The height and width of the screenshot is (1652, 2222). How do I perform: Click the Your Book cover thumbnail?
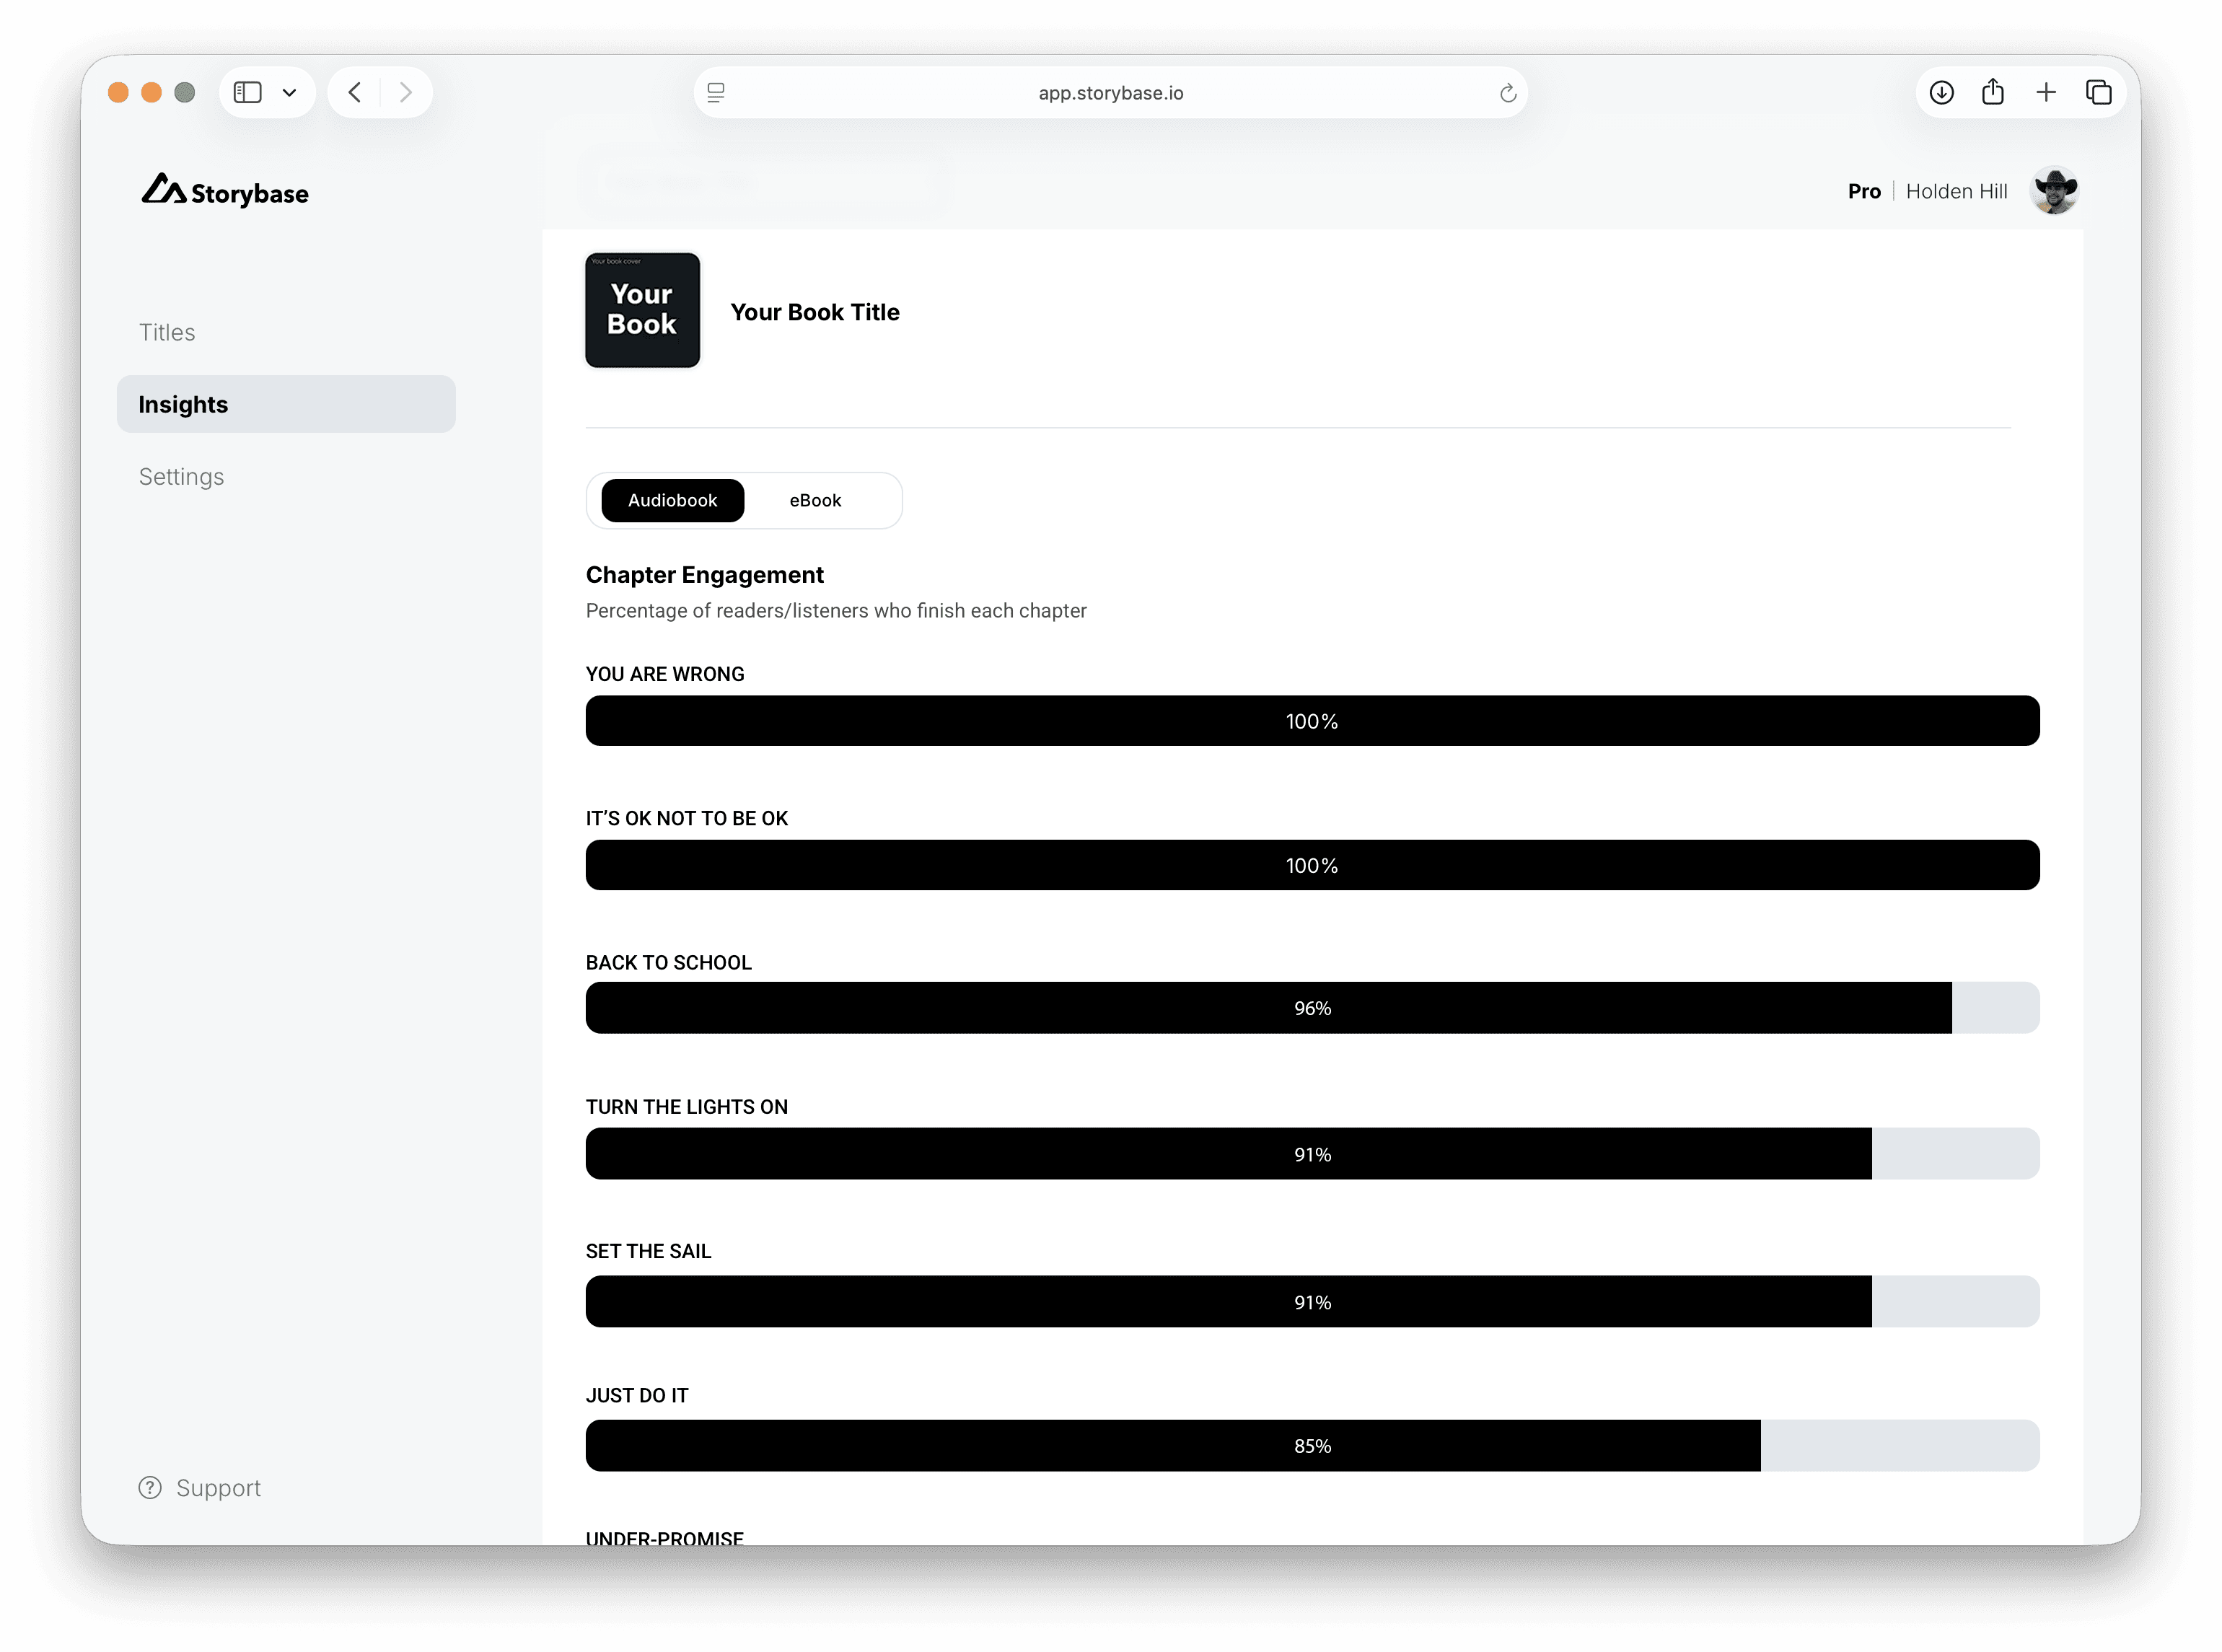(x=642, y=310)
